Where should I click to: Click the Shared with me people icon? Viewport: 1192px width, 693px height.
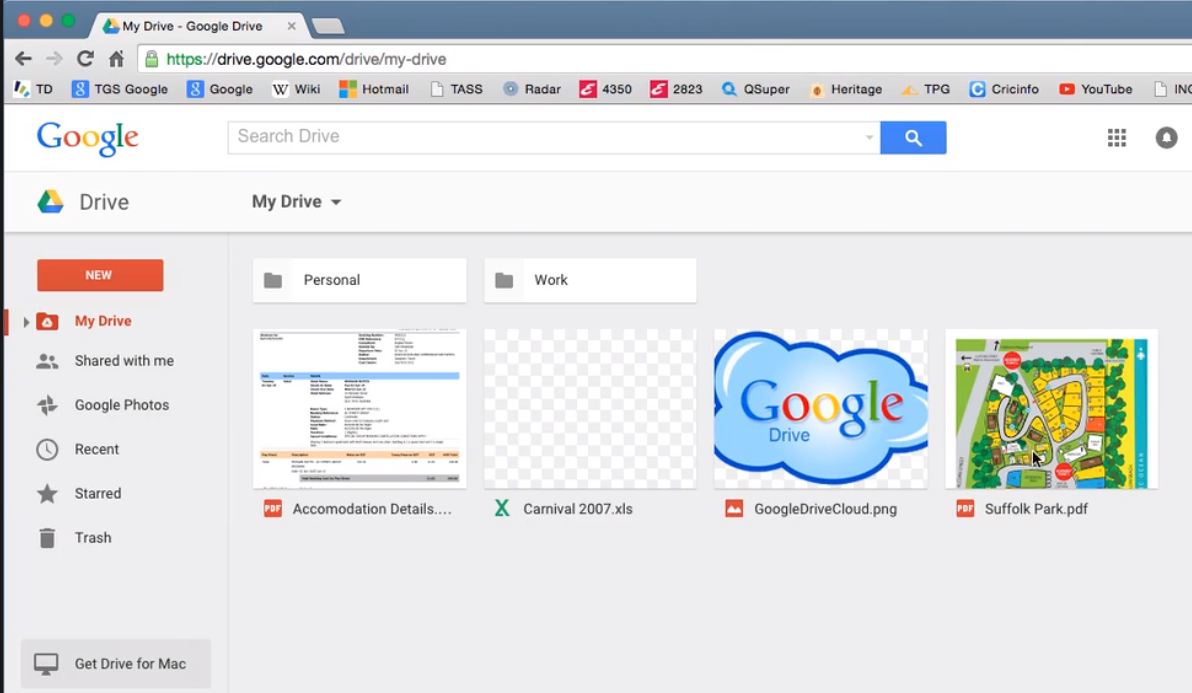tap(47, 361)
